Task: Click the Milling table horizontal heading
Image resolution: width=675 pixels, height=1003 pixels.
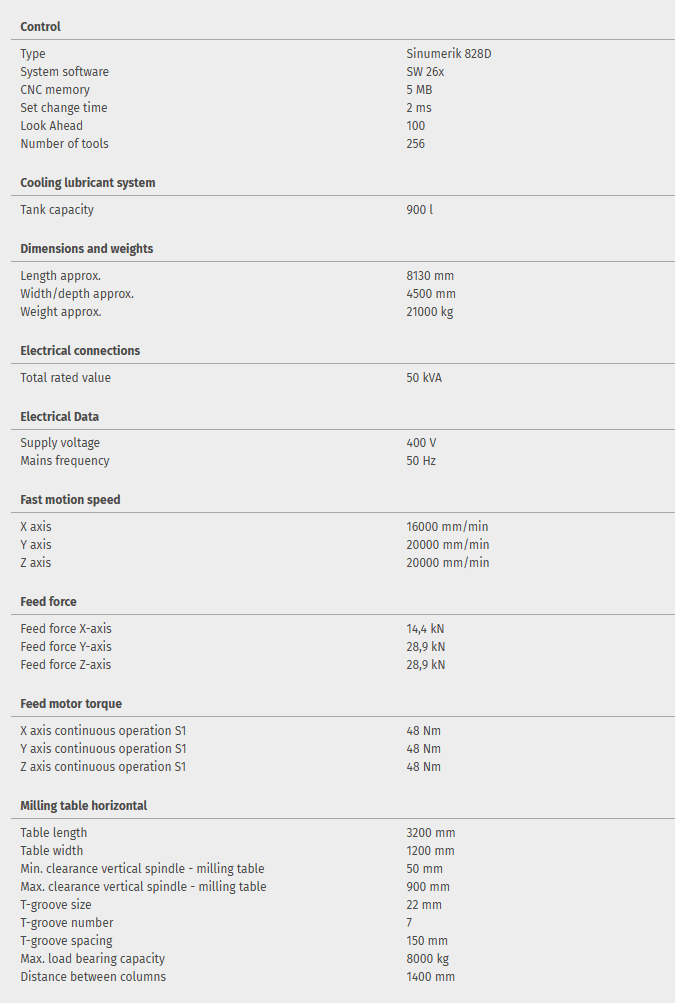Action: click(x=83, y=806)
